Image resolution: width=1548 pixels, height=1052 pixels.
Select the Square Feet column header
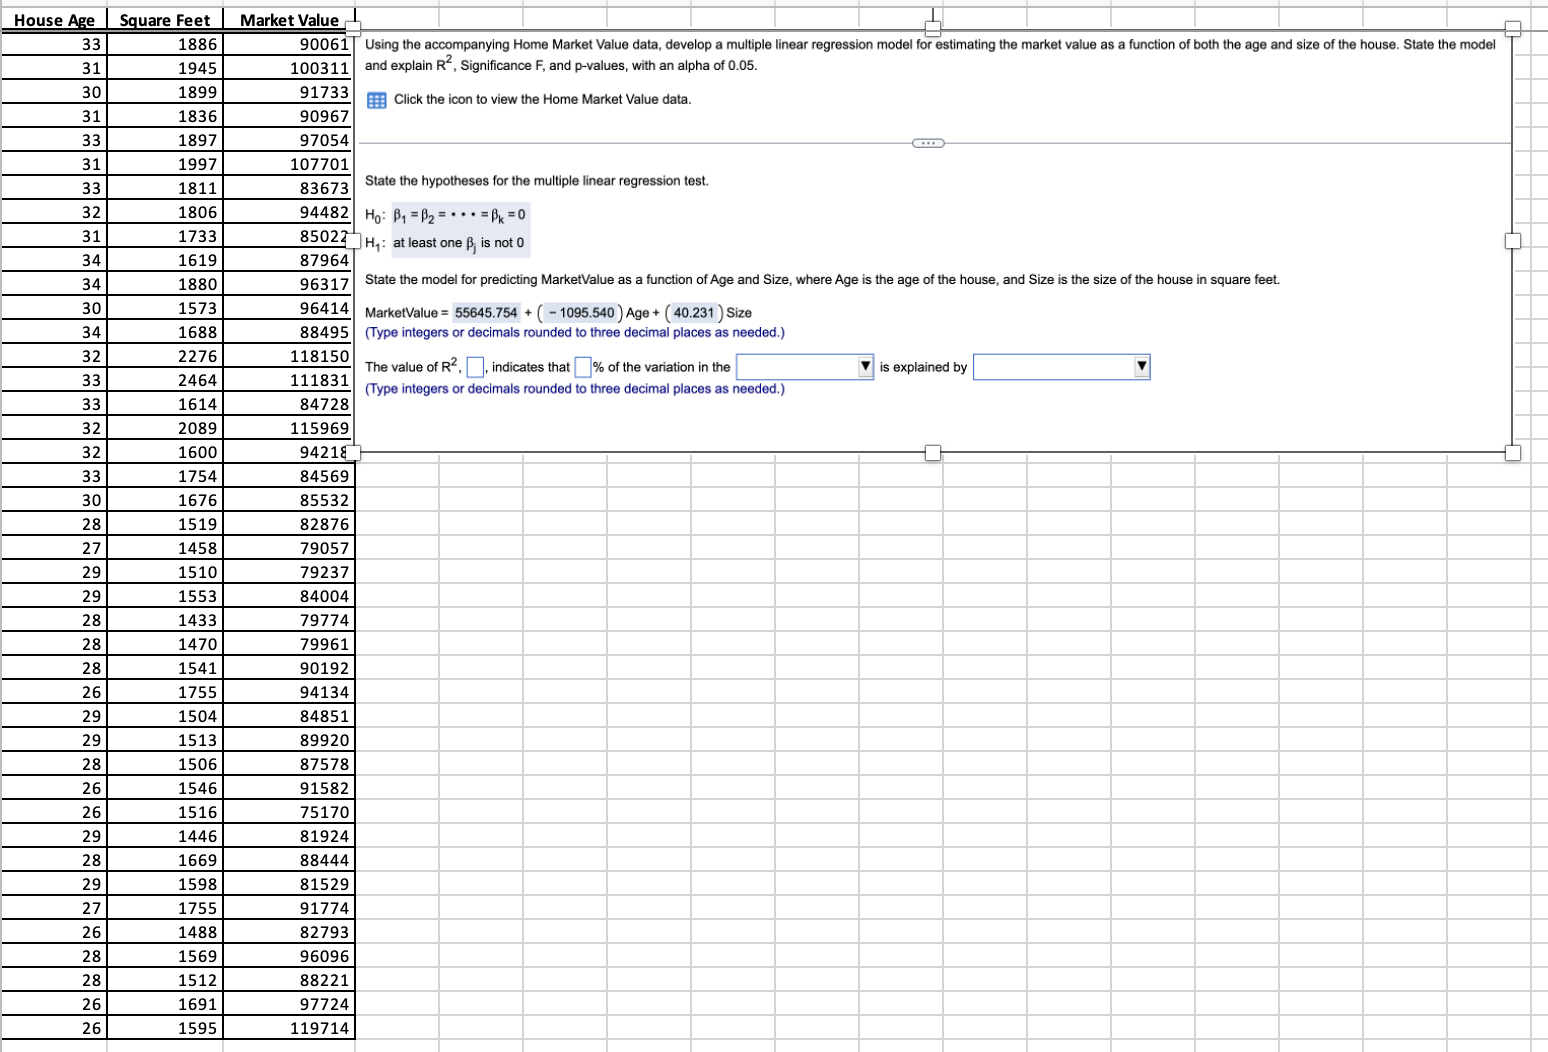pos(165,20)
